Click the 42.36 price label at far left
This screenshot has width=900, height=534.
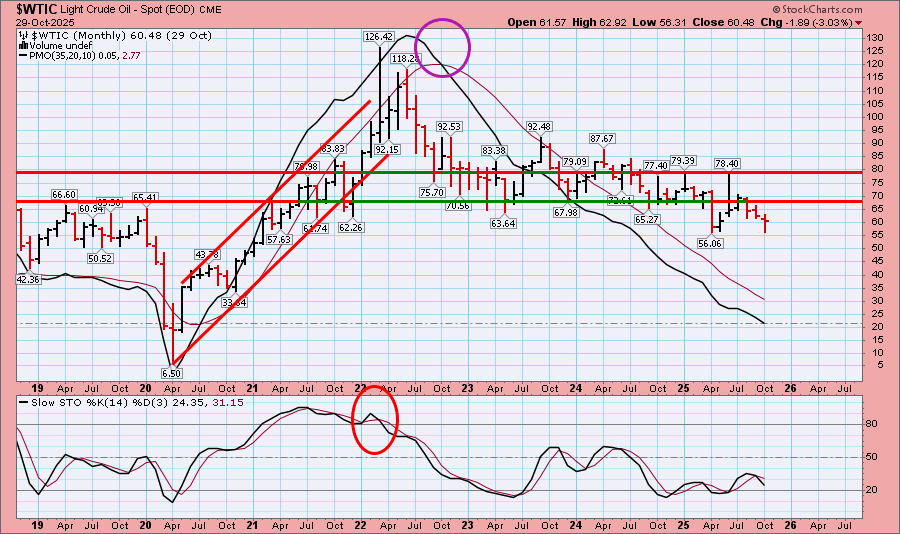(28, 280)
